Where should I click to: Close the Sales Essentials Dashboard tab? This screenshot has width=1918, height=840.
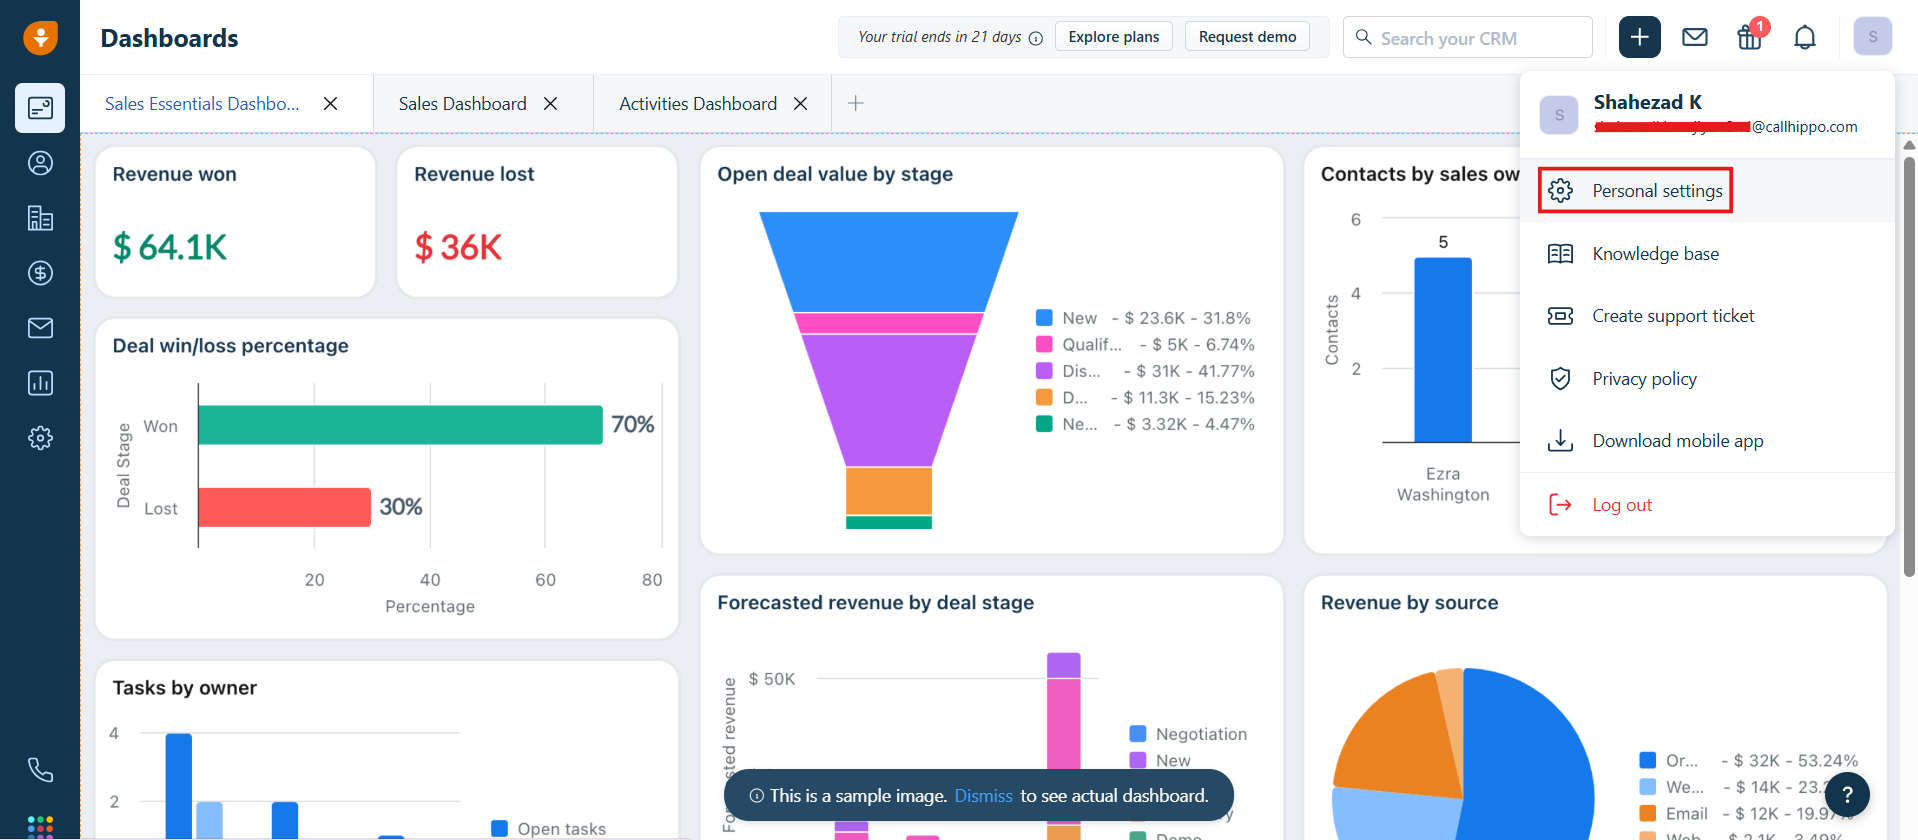(331, 104)
